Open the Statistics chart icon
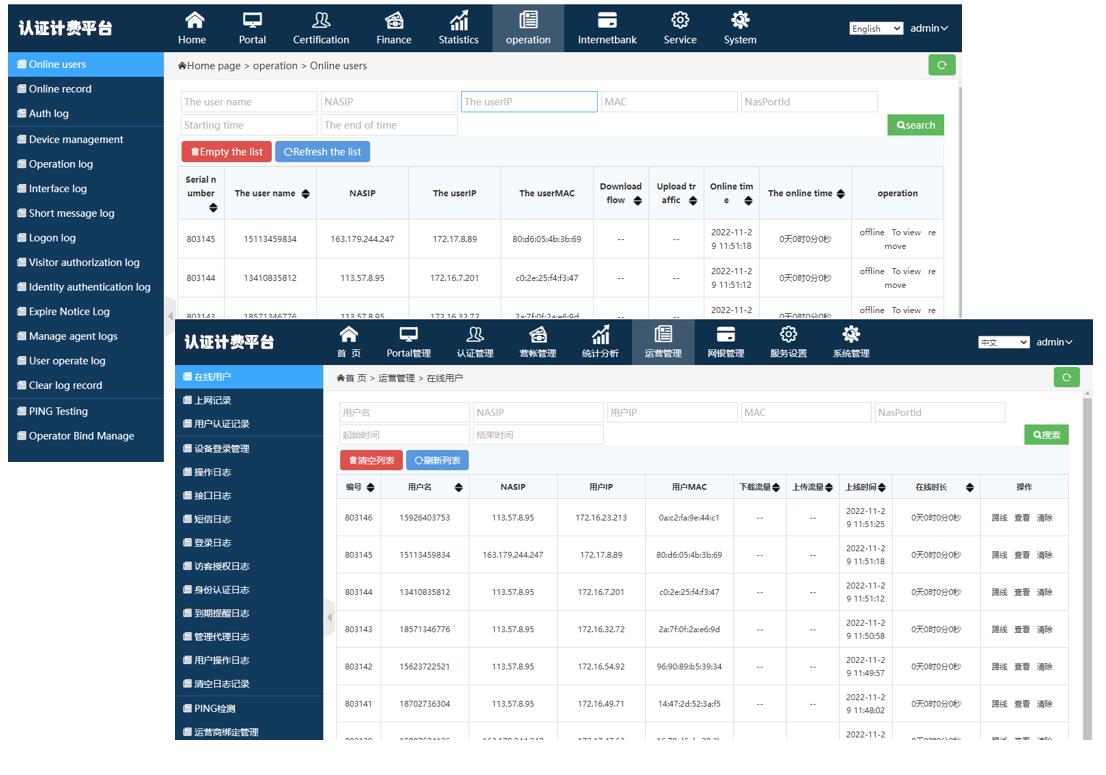 459,20
